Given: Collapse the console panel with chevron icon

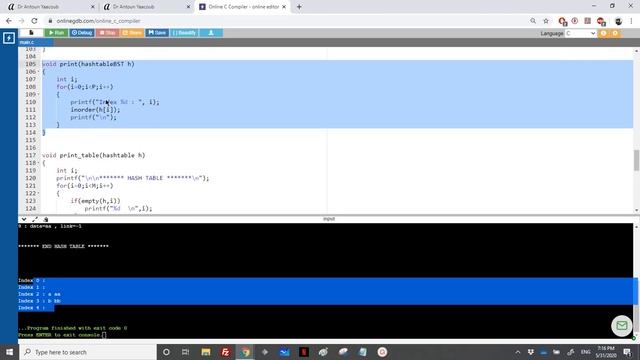Looking at the screenshot, I should click(x=24, y=219).
